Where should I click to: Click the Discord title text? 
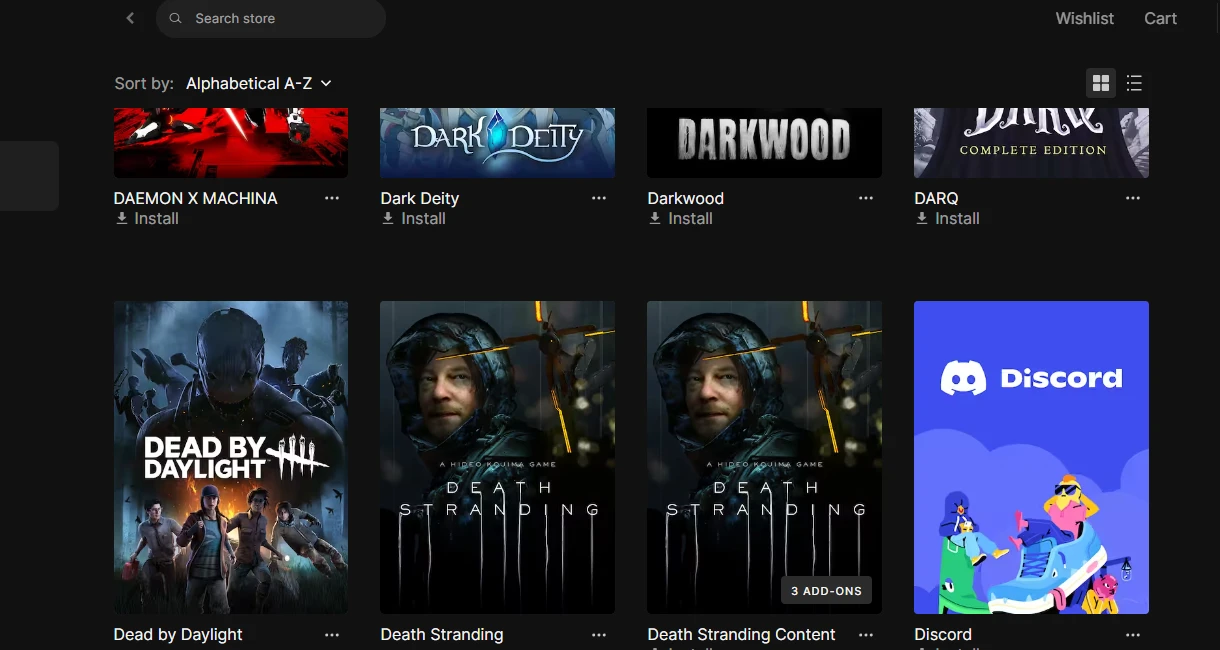tap(943, 634)
